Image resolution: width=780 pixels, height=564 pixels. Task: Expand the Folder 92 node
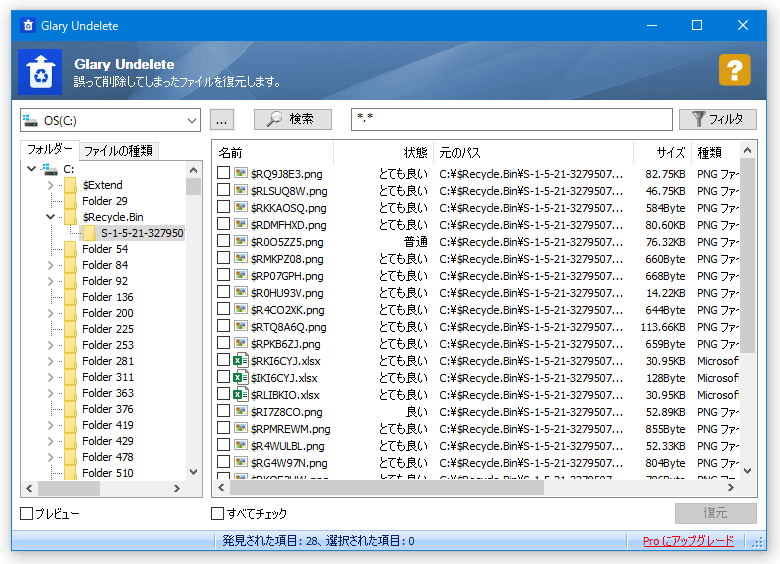click(50, 281)
